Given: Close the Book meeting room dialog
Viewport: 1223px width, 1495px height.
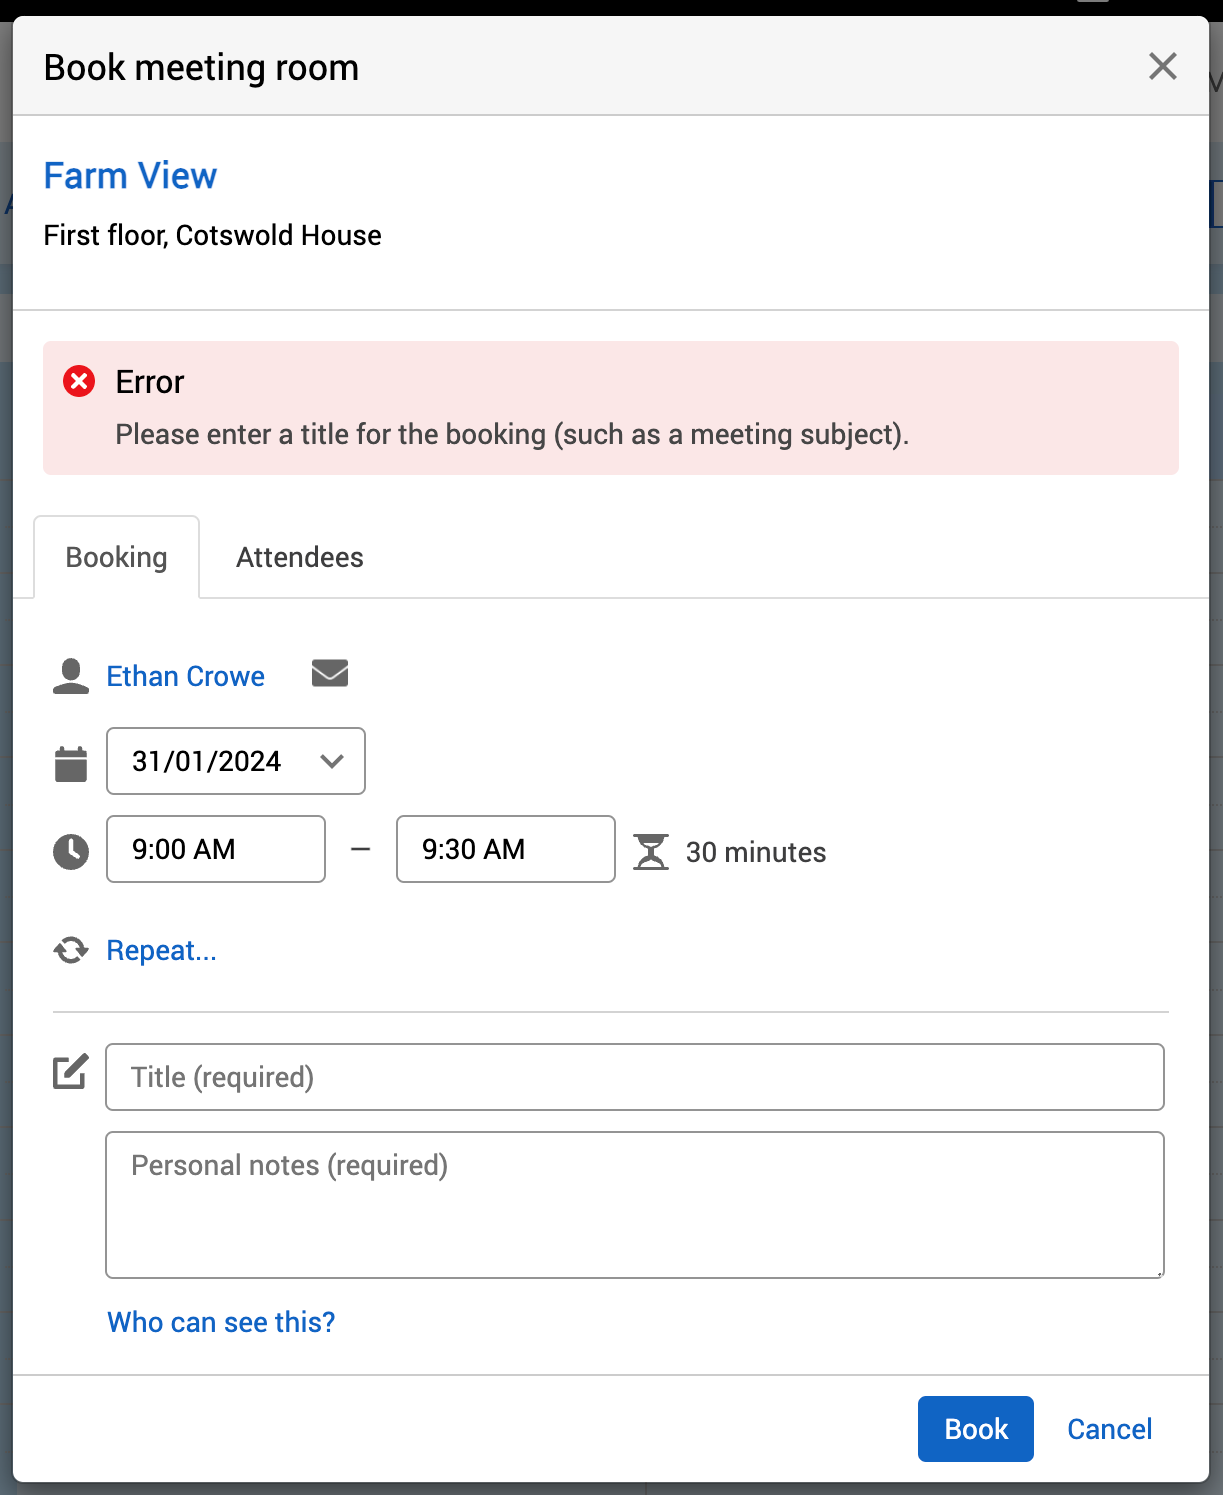Looking at the screenshot, I should pyautogui.click(x=1162, y=67).
